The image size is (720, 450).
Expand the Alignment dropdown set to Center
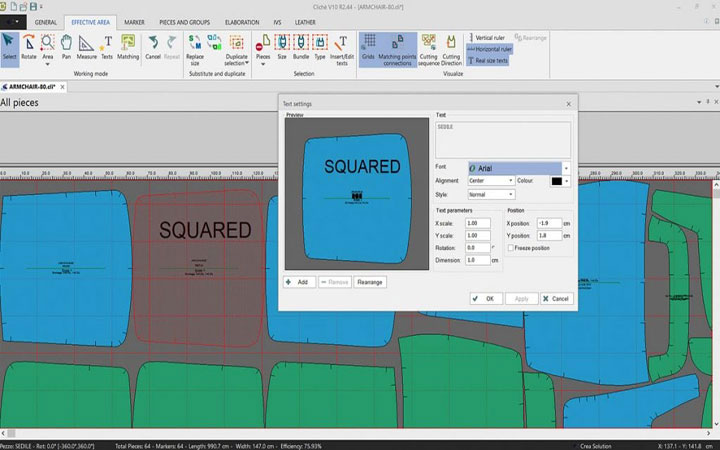point(490,181)
